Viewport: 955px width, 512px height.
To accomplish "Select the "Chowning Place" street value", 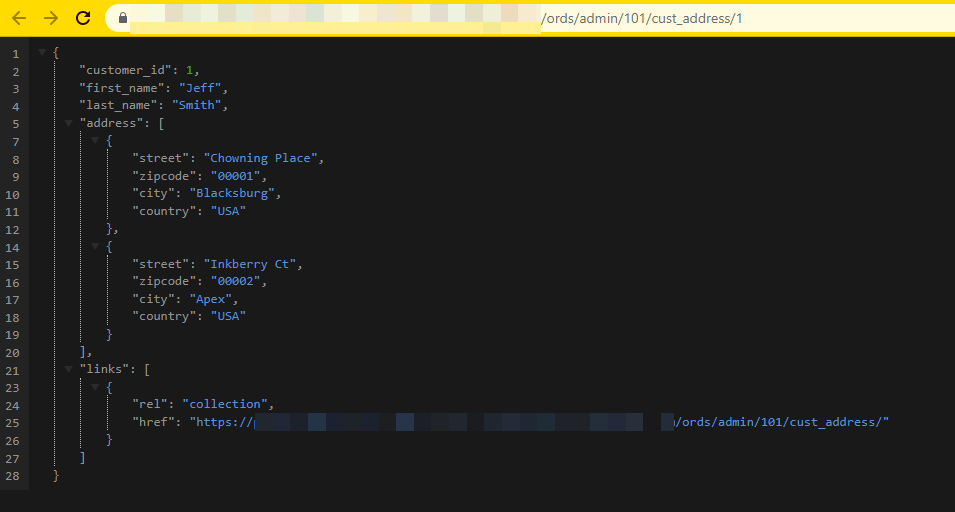I will pos(260,158).
